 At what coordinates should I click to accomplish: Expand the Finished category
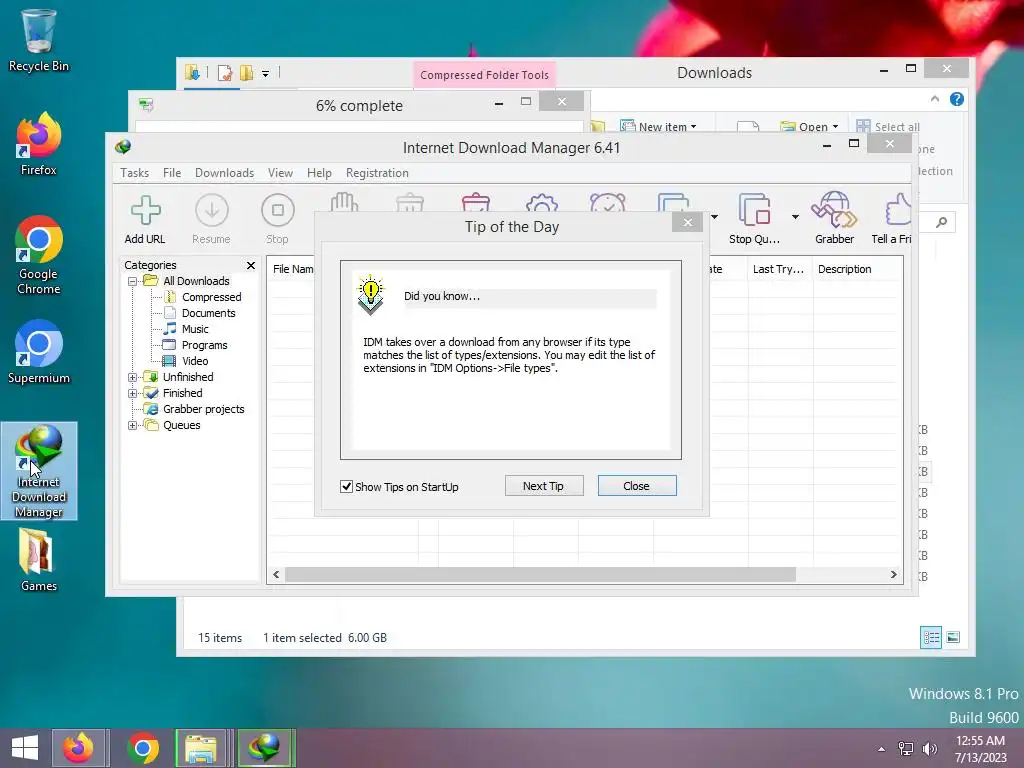(133, 394)
